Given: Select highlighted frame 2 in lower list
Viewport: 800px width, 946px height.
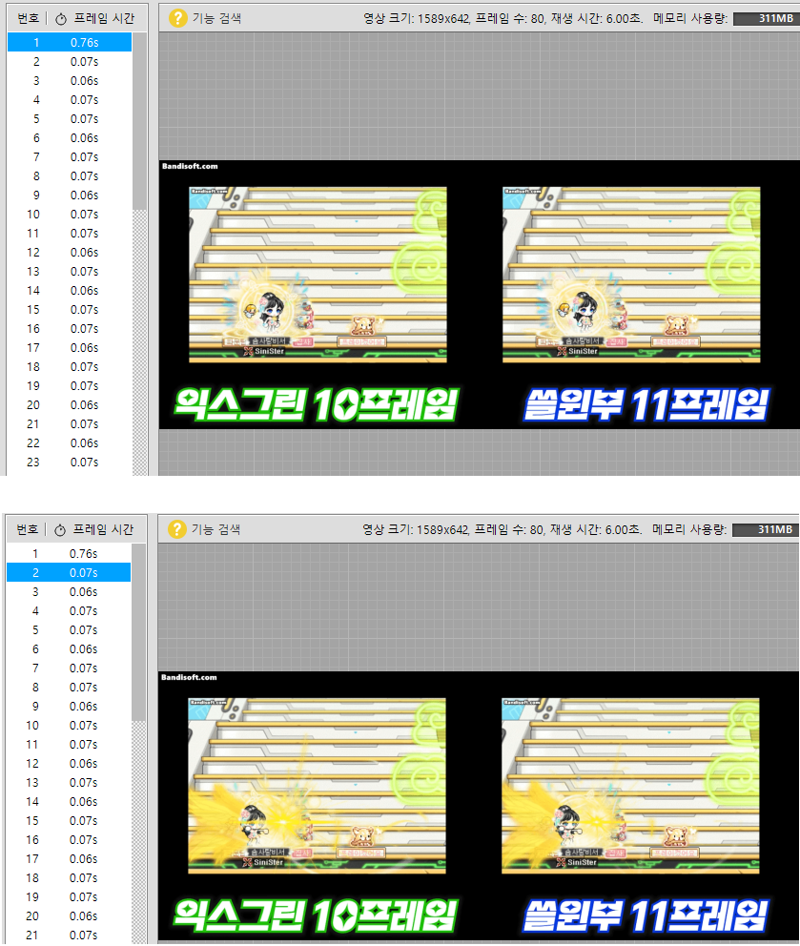Looking at the screenshot, I should [69, 573].
